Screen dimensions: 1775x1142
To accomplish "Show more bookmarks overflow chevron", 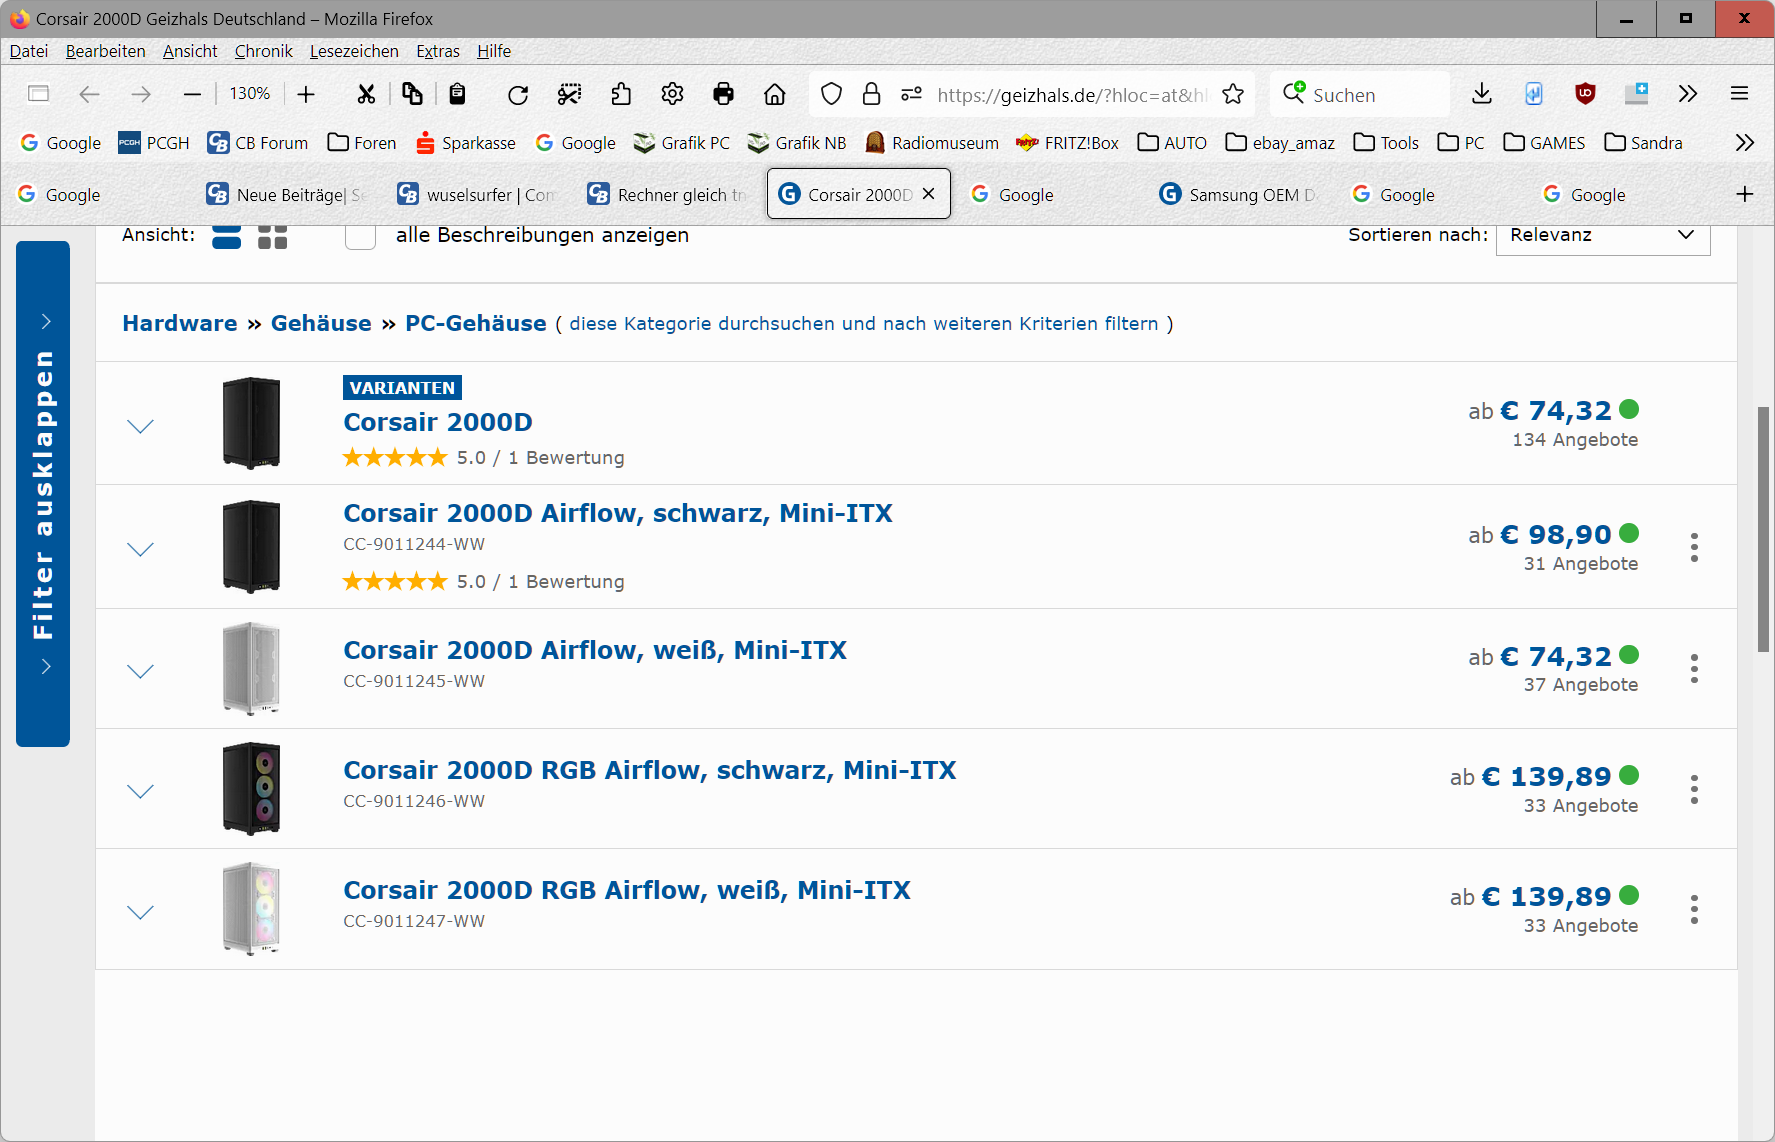I will (1745, 143).
